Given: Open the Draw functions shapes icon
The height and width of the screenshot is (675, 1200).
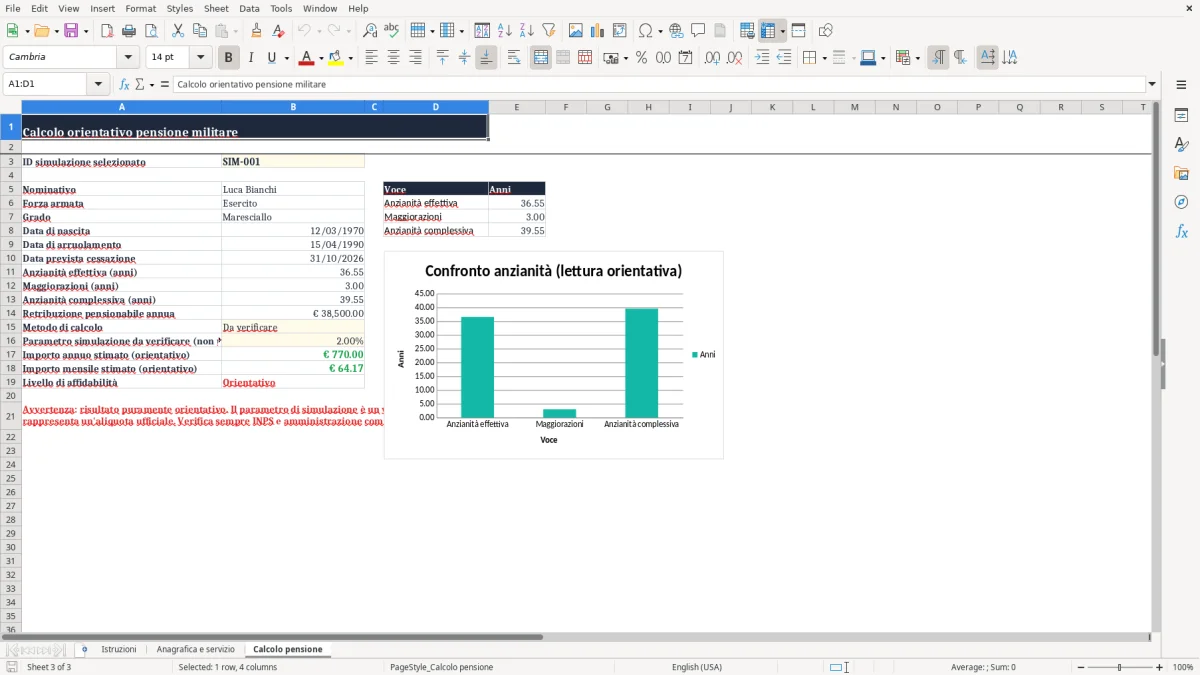Looking at the screenshot, I should tap(826, 31).
